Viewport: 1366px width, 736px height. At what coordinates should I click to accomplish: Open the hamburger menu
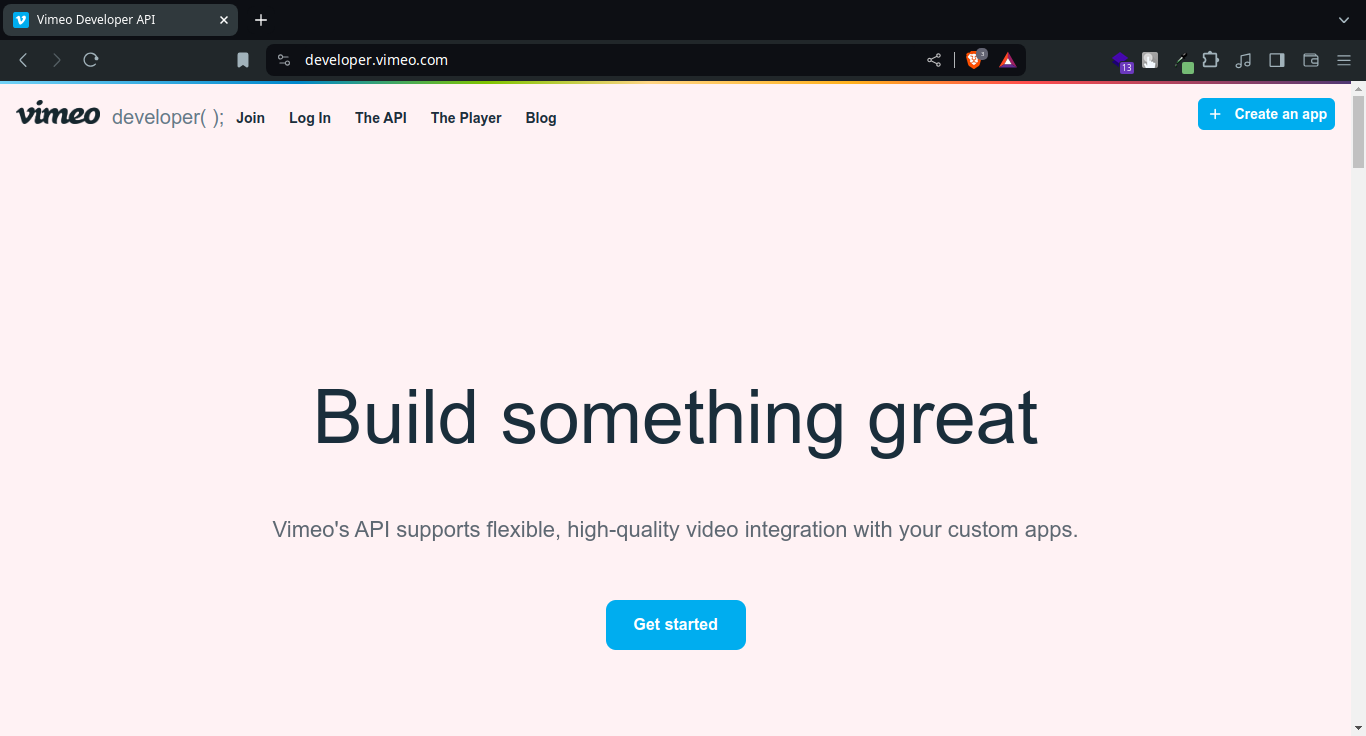(1344, 60)
